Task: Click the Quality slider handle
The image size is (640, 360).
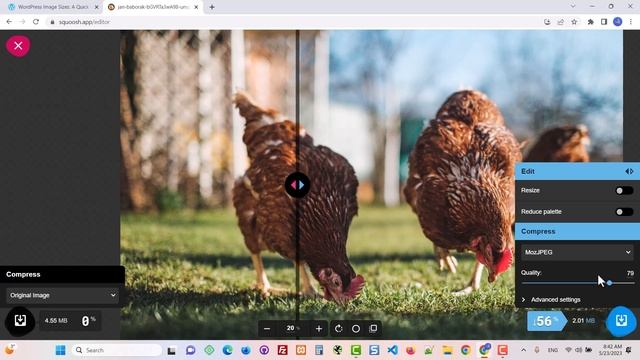Action: pos(609,283)
